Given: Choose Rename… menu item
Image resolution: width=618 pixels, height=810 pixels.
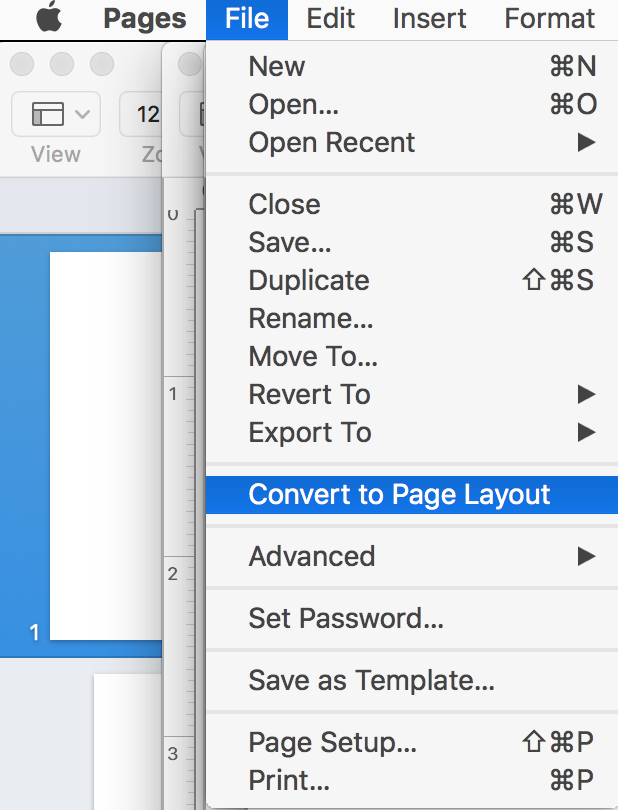Looking at the screenshot, I should [310, 318].
